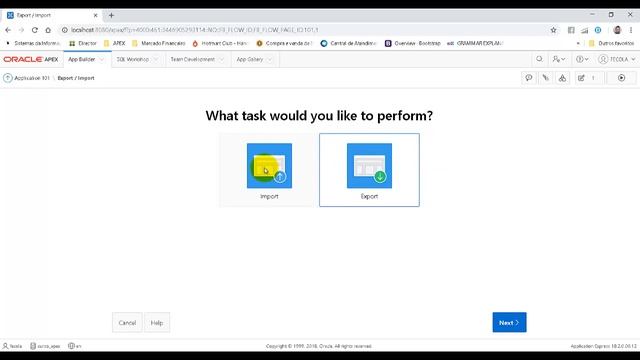This screenshot has width=640, height=360.
Task: Click the Cancel button
Action: [x=127, y=322]
